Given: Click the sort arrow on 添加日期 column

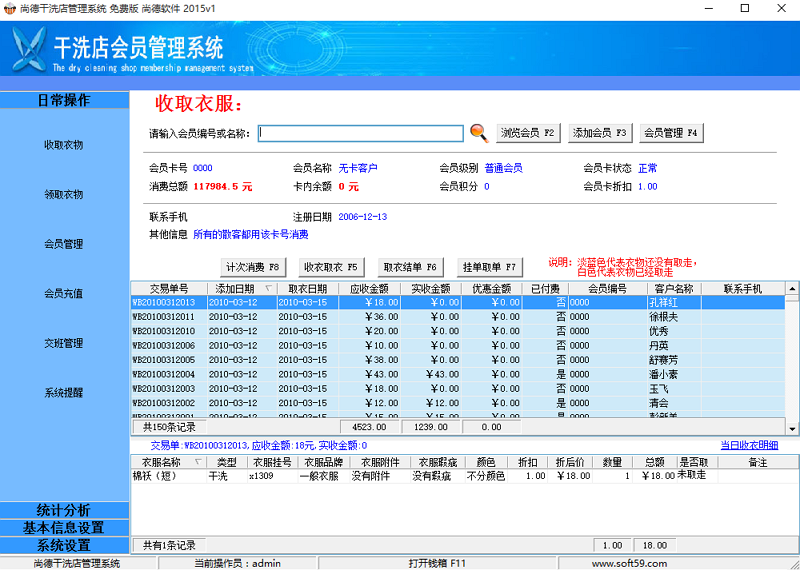Looking at the screenshot, I should tap(267, 288).
